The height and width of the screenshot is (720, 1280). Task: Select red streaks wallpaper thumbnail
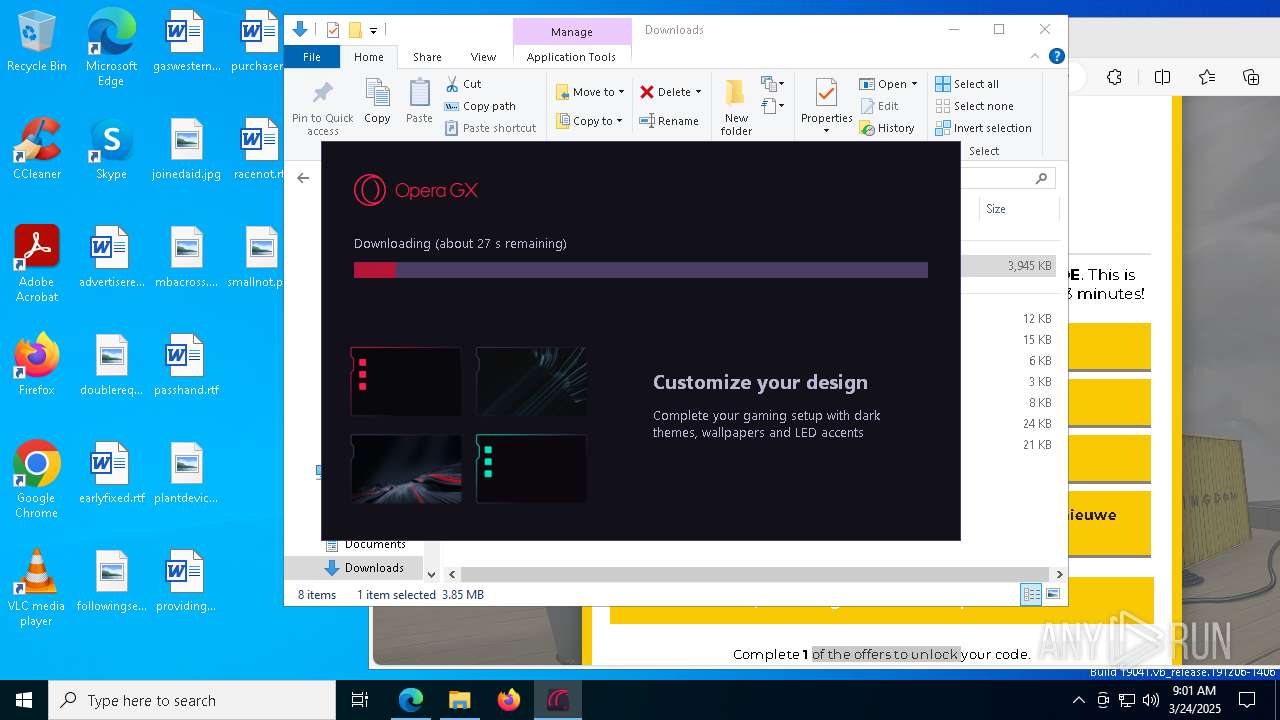(406, 468)
